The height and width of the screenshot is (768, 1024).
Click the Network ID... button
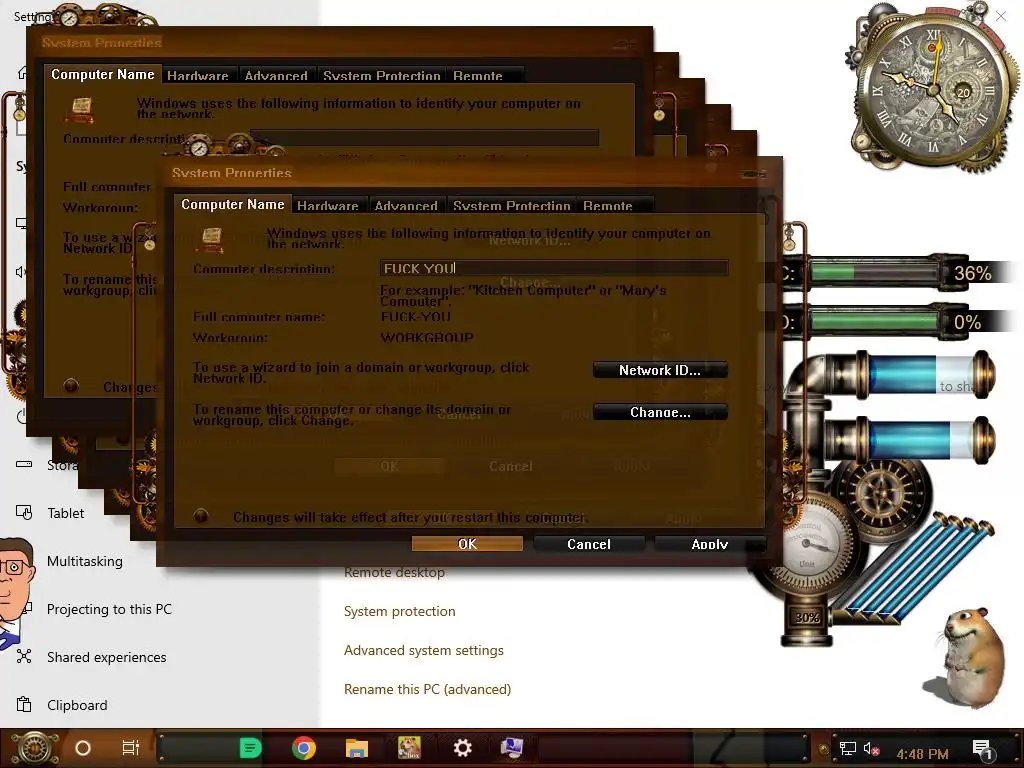coord(660,370)
